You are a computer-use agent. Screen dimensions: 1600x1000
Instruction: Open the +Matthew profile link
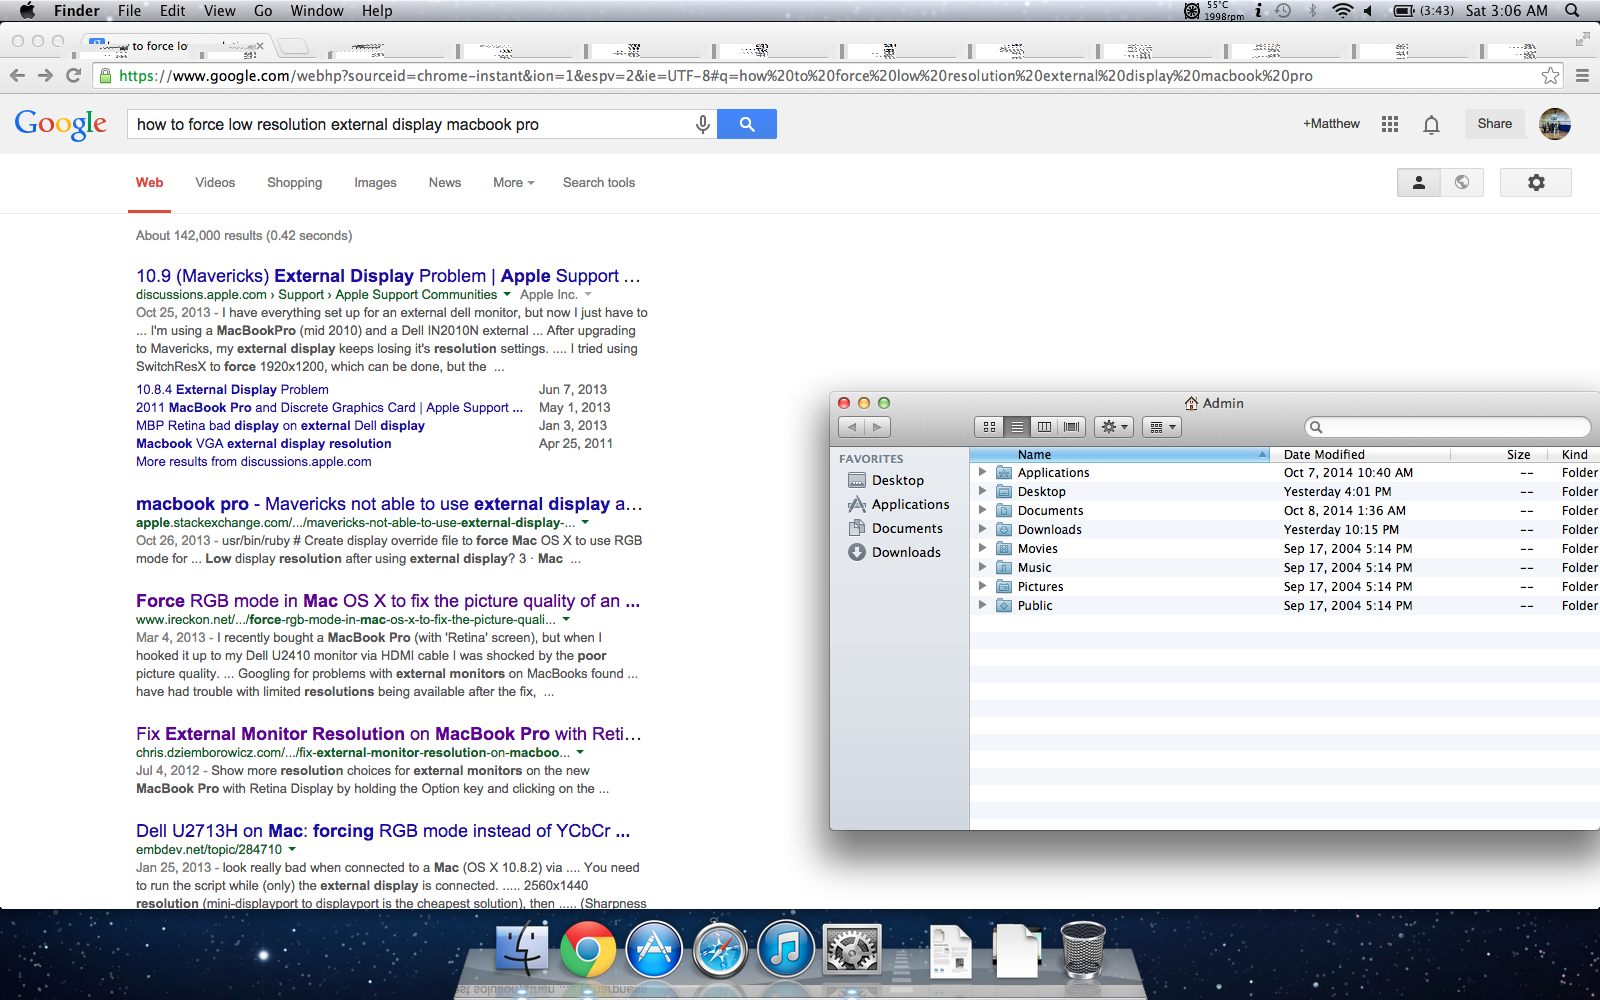[x=1331, y=124]
